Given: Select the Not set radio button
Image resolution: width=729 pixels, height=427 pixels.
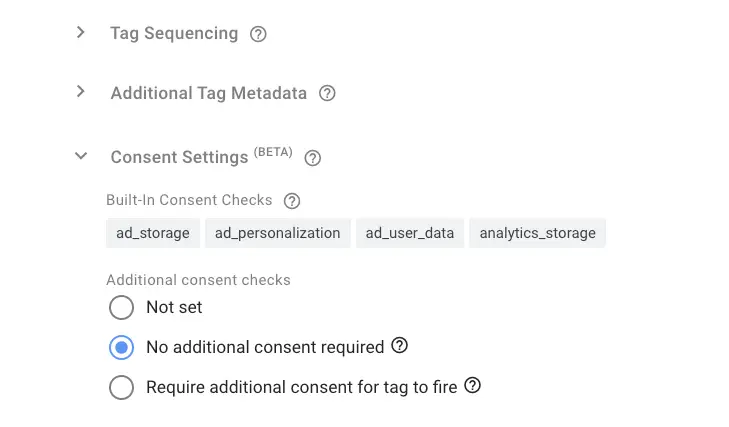Looking at the screenshot, I should tap(121, 307).
